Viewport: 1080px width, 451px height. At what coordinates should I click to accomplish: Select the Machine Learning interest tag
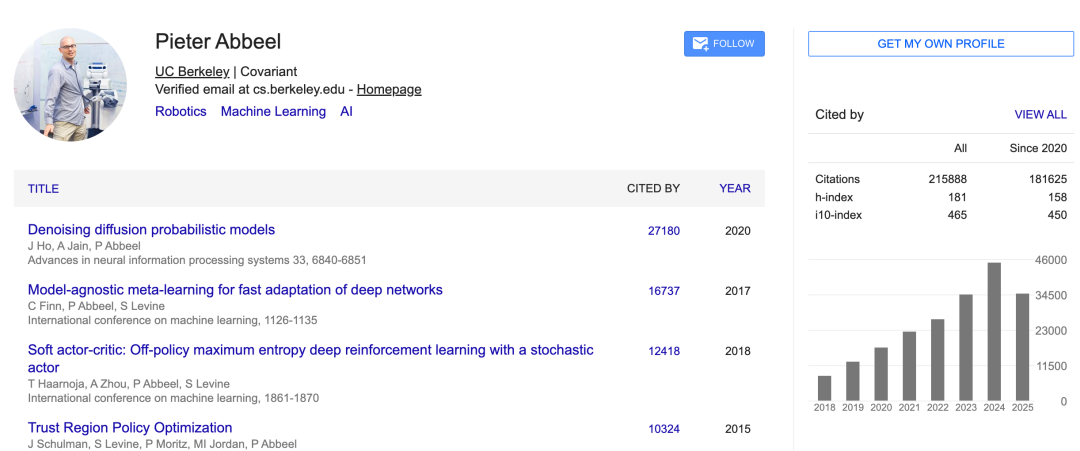pyautogui.click(x=273, y=112)
